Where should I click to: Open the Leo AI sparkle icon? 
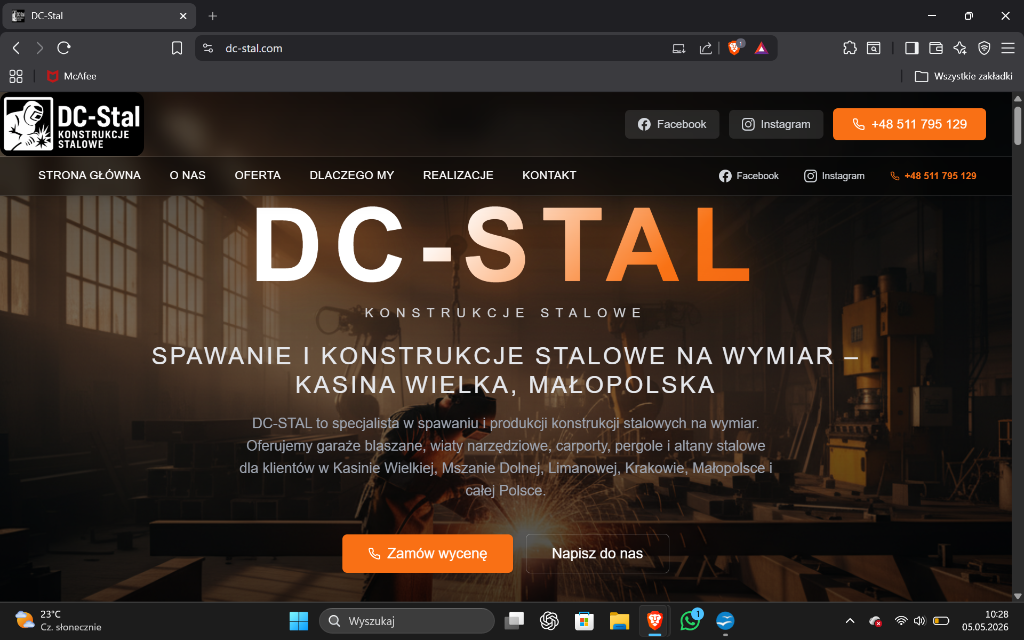[x=960, y=48]
